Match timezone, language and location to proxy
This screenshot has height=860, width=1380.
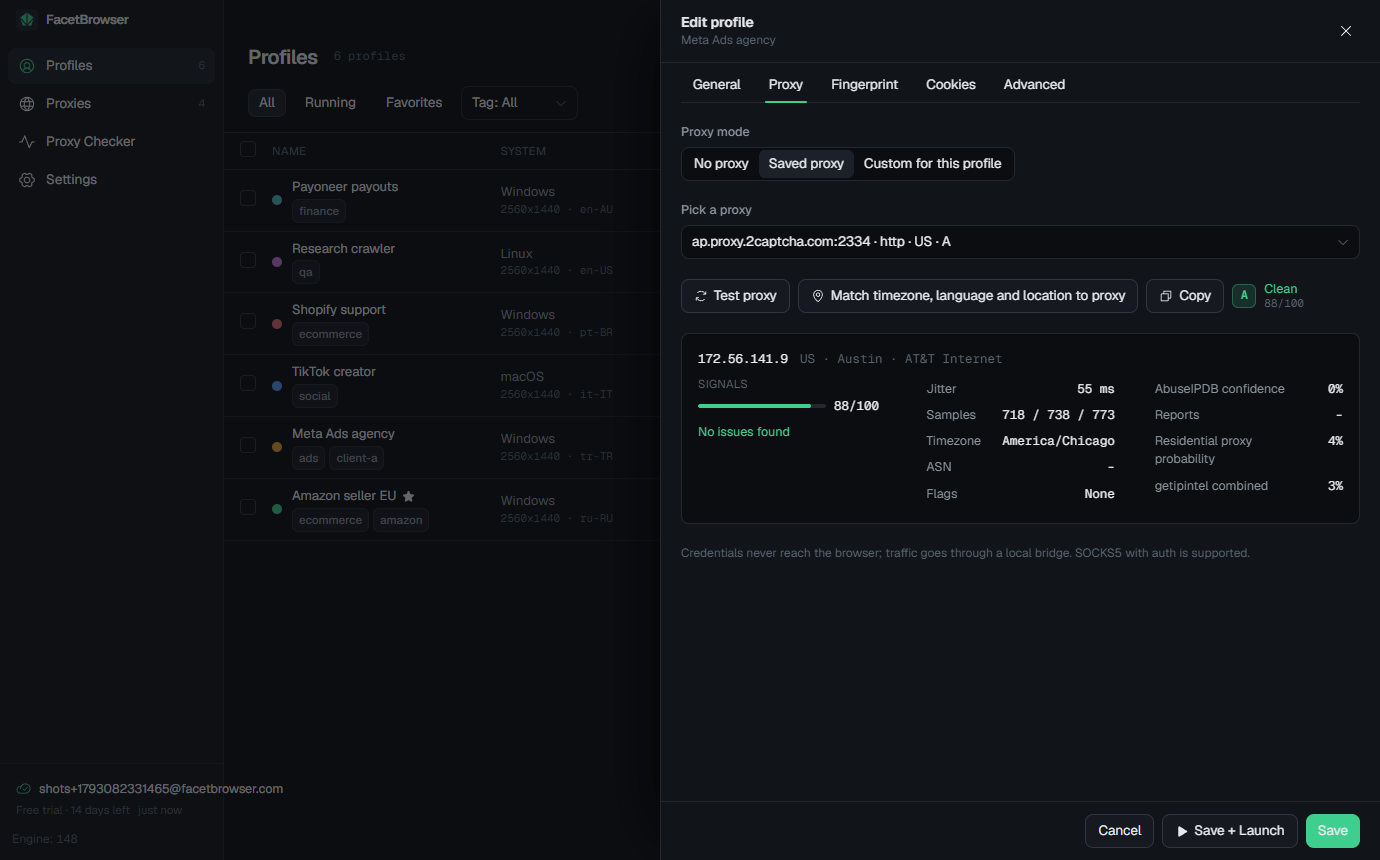click(968, 296)
